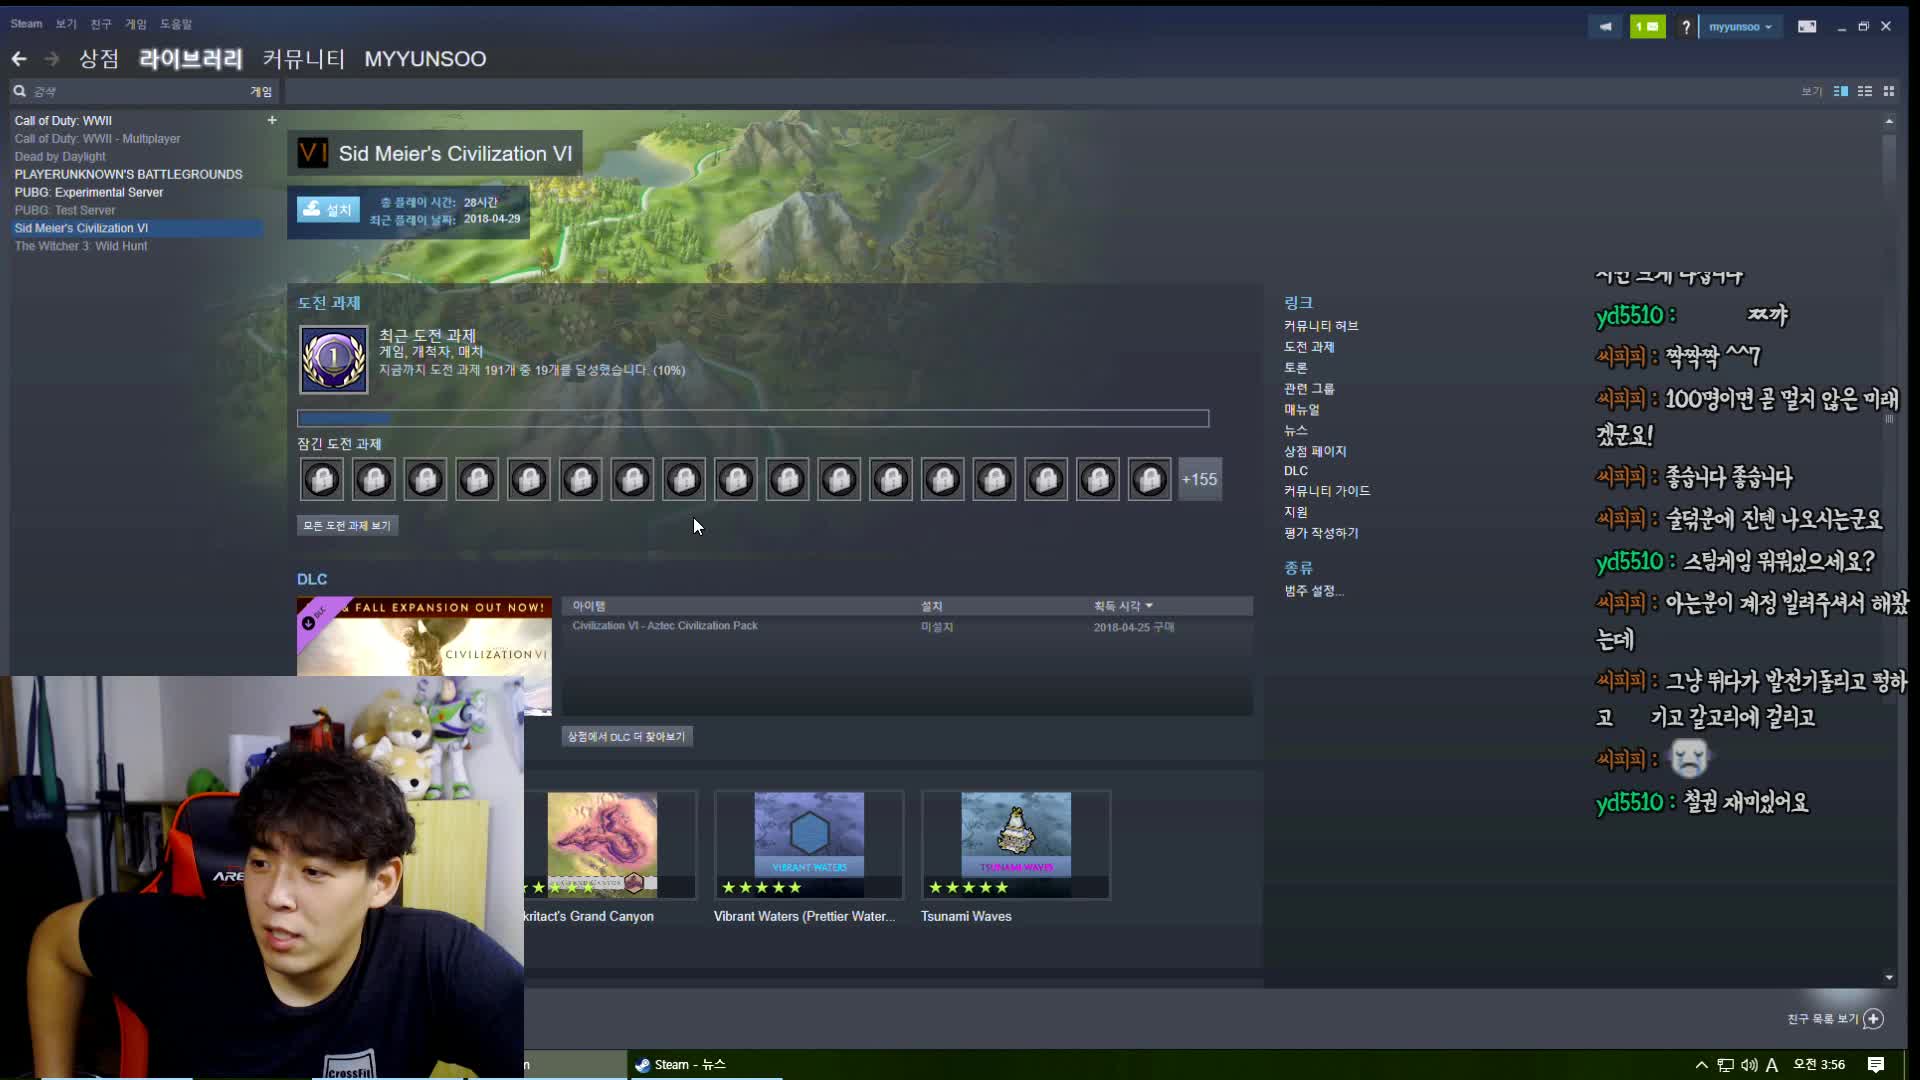The image size is (1920, 1080).
Task: Open Tsunami Waves workshop thumbnail
Action: [x=1016, y=845]
